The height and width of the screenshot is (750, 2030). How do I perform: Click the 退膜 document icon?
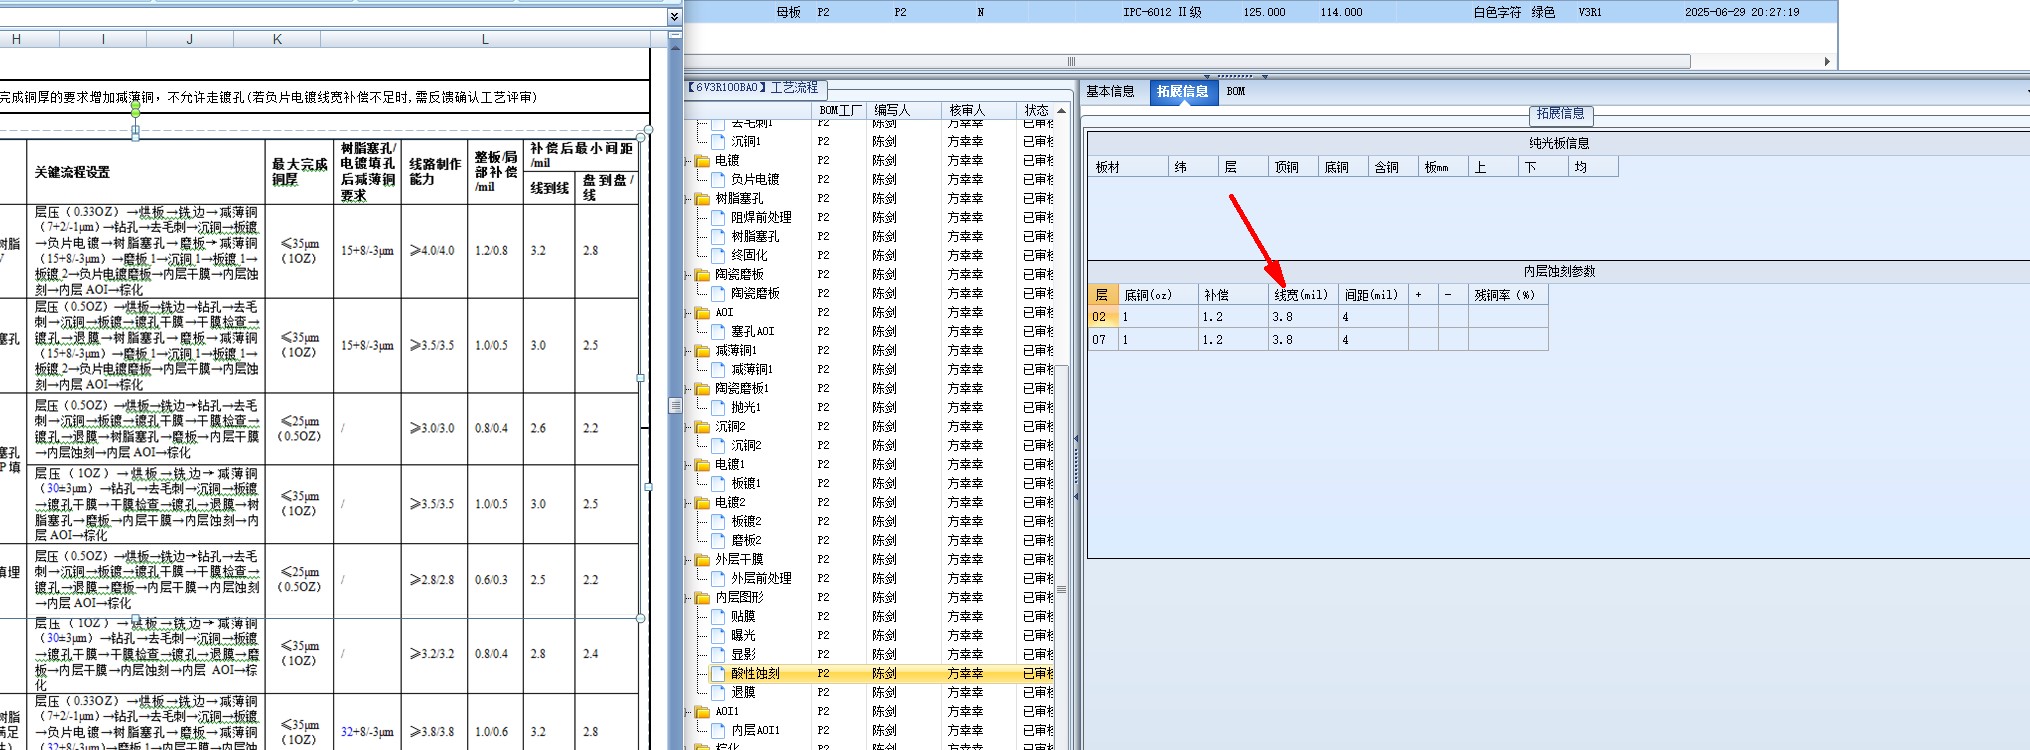click(718, 692)
